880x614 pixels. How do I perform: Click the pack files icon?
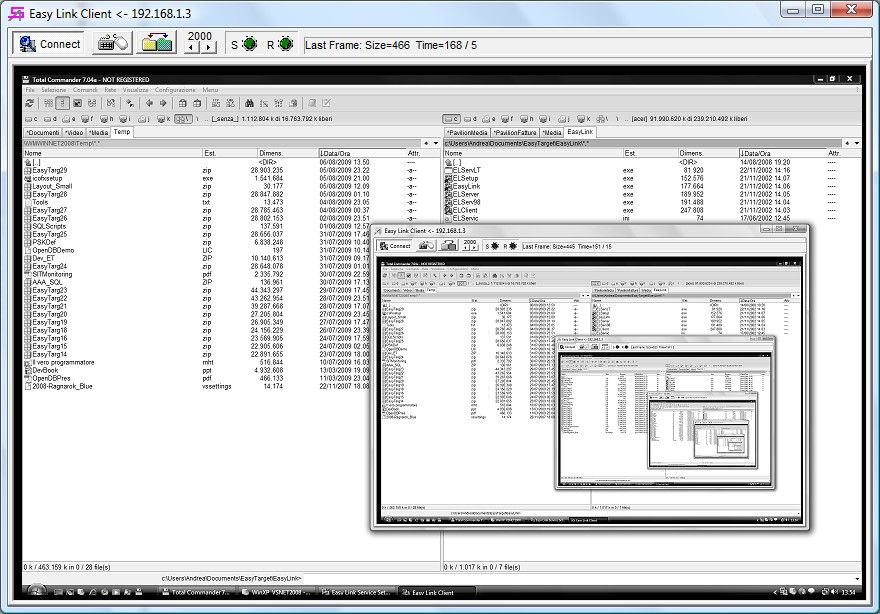[x=182, y=103]
